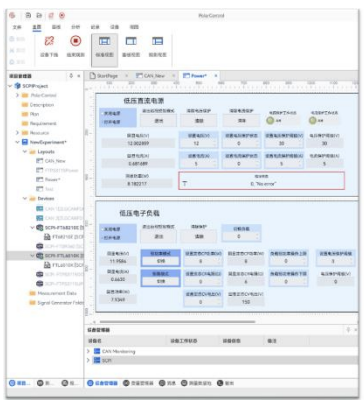Image resolution: width=364 pixels, height=408 pixels.
Task: Select the Description folder in the tree
Action: (42, 105)
